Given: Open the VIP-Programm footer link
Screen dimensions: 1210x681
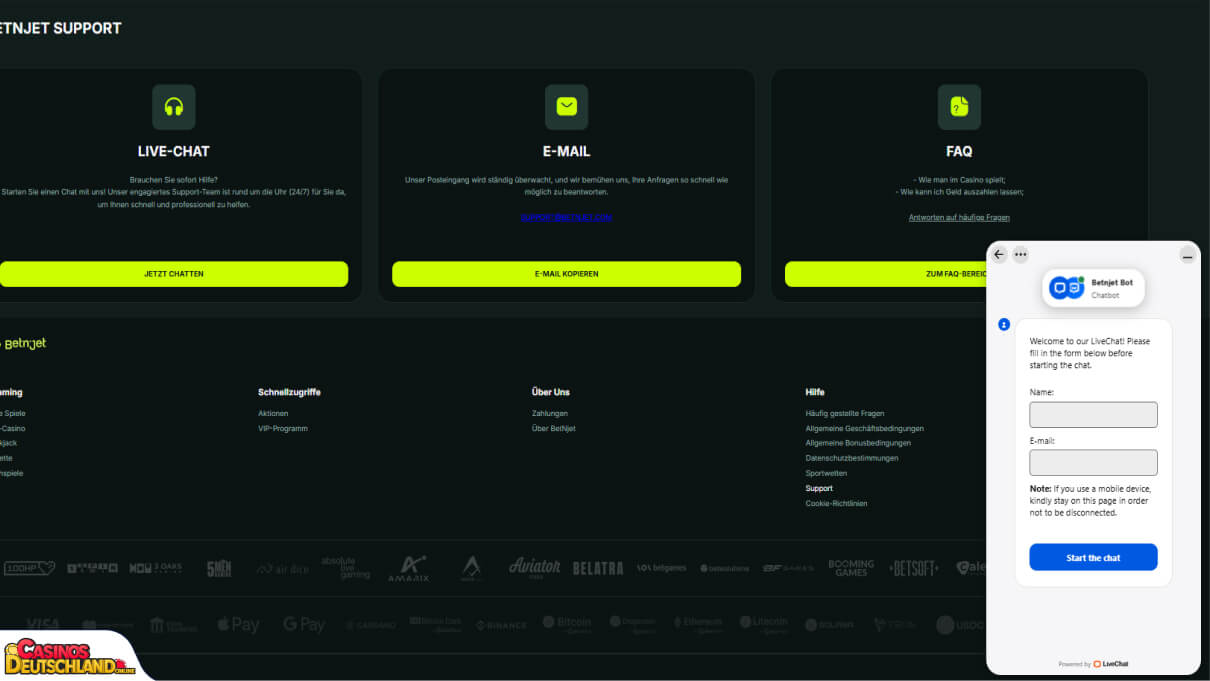Looking at the screenshot, I should coord(283,428).
